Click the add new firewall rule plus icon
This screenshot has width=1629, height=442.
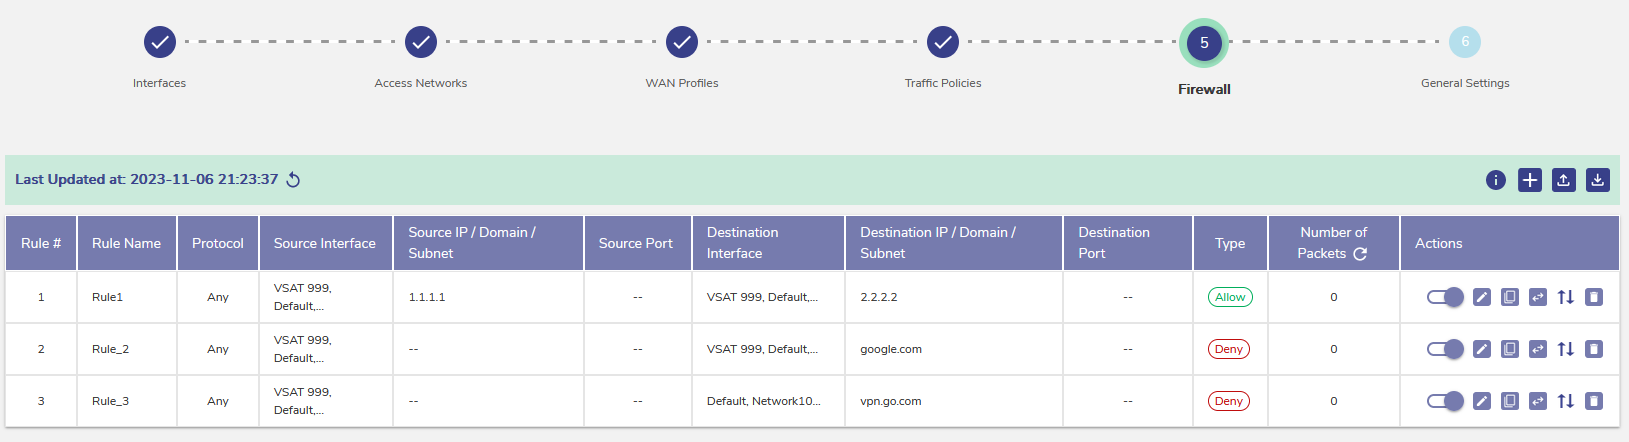[x=1529, y=180]
